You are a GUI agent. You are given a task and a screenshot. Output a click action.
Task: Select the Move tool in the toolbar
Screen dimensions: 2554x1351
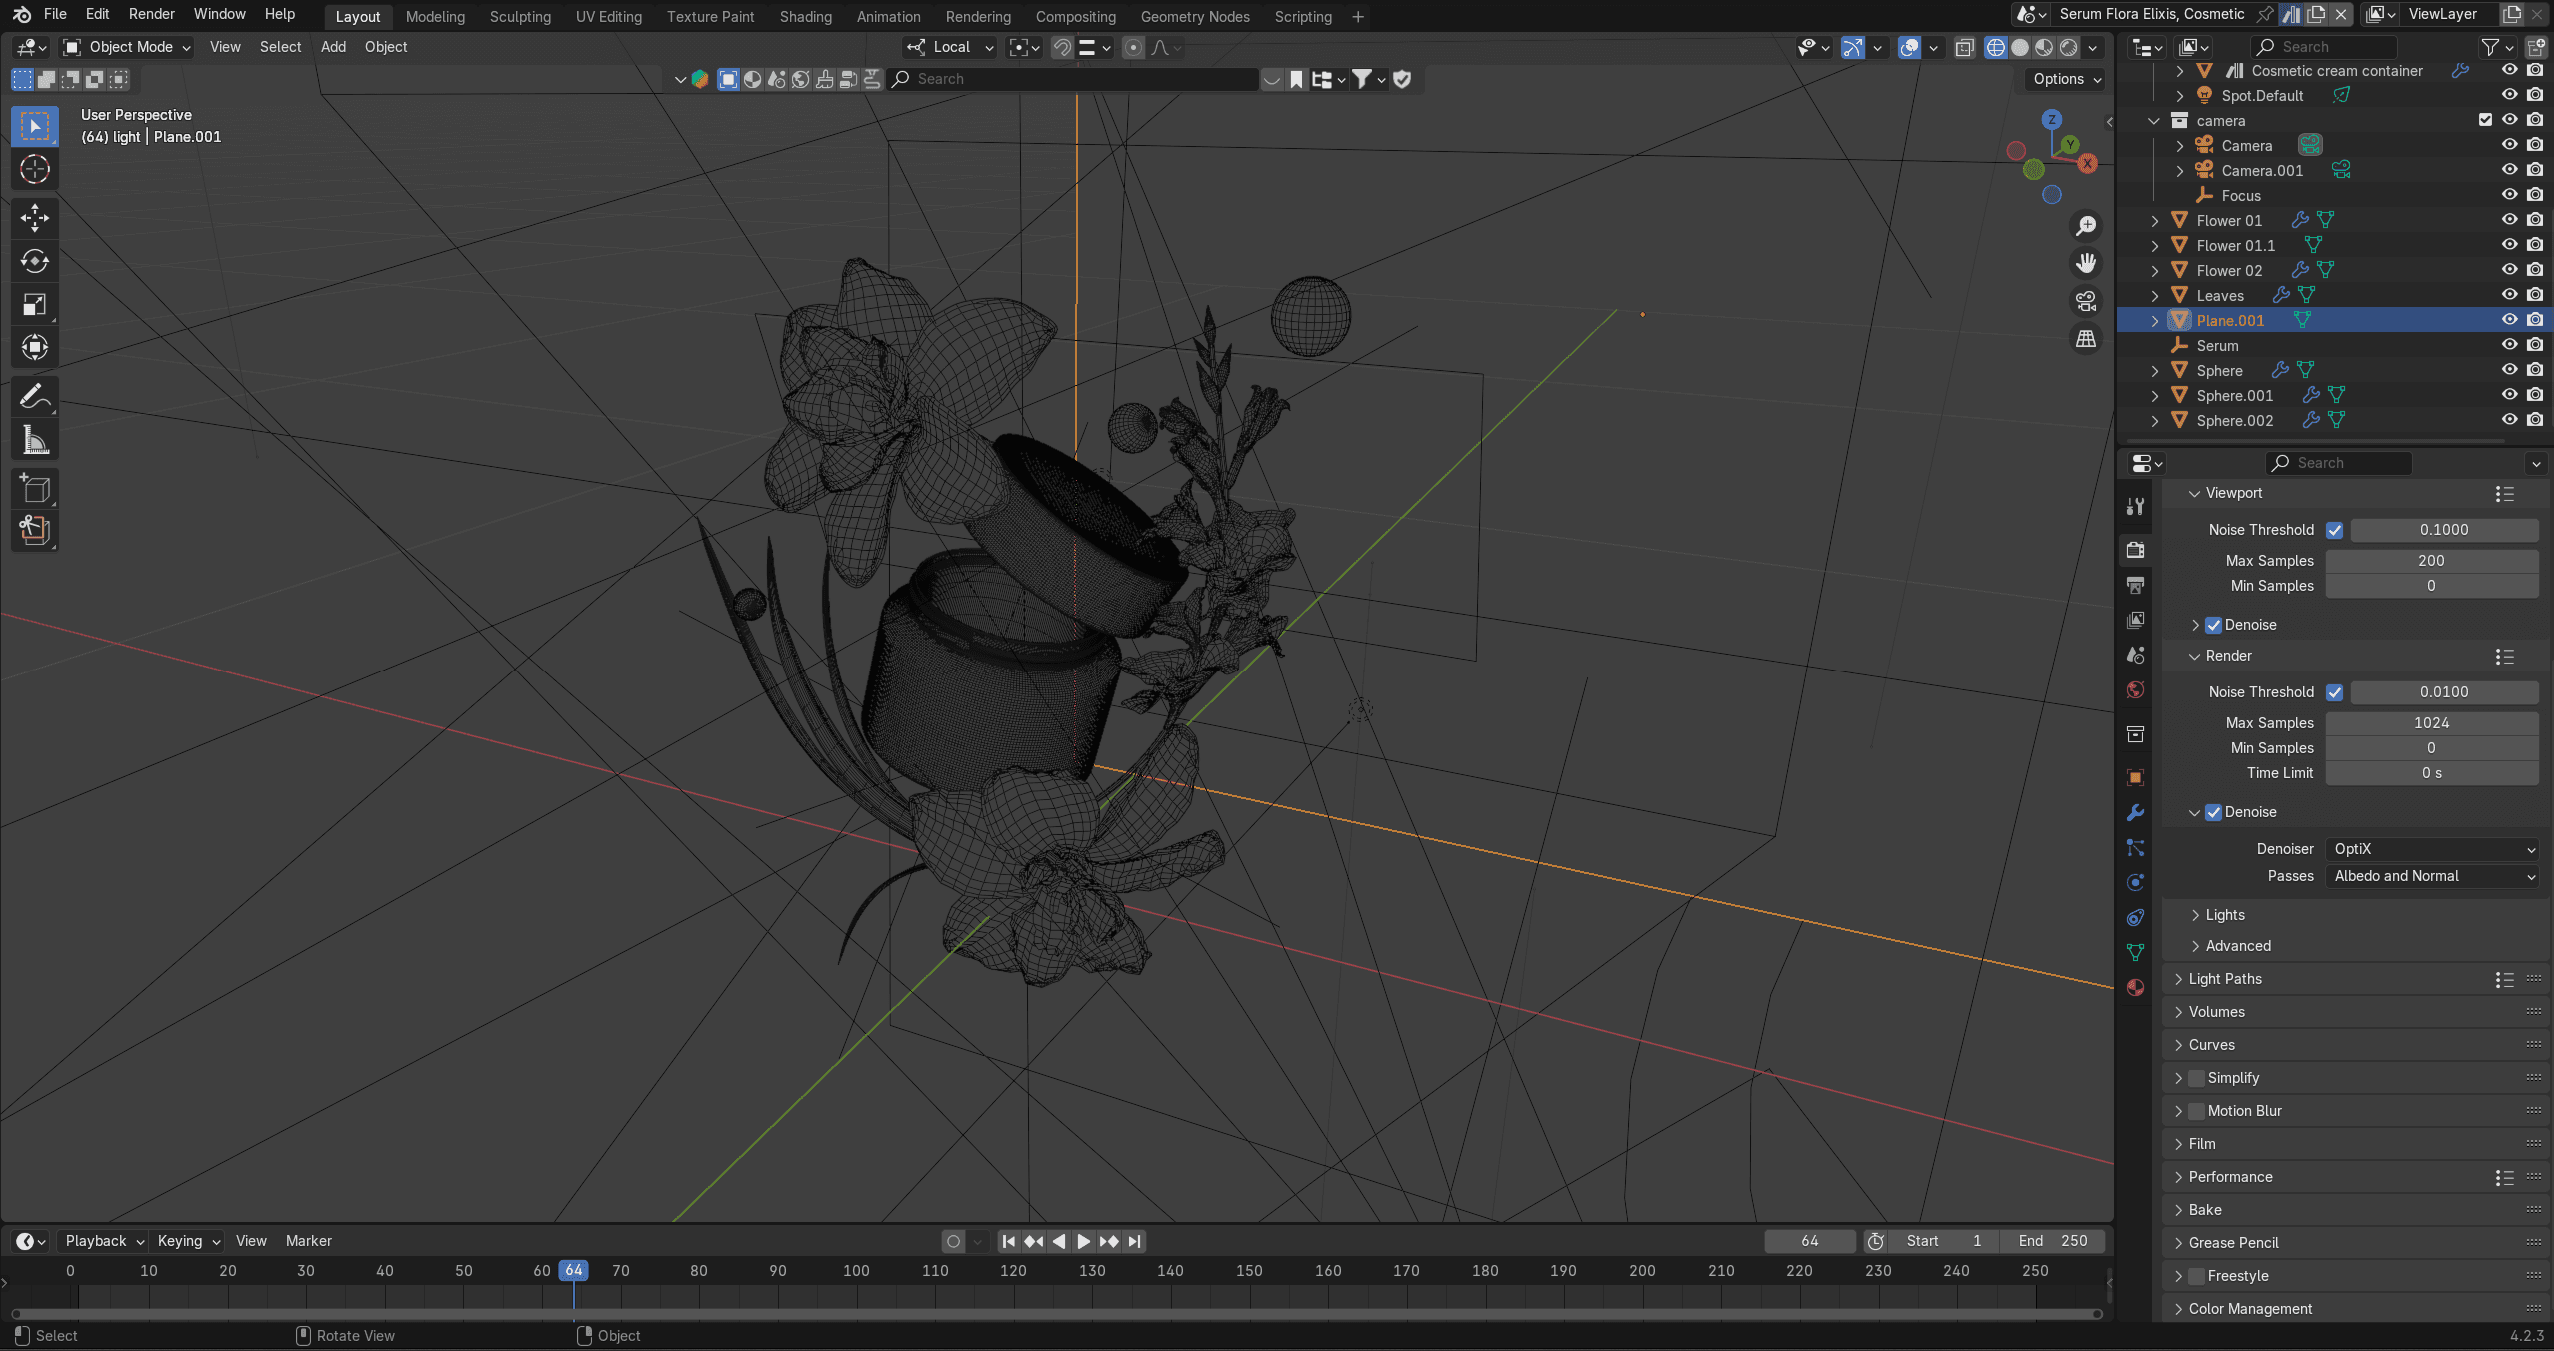35,218
